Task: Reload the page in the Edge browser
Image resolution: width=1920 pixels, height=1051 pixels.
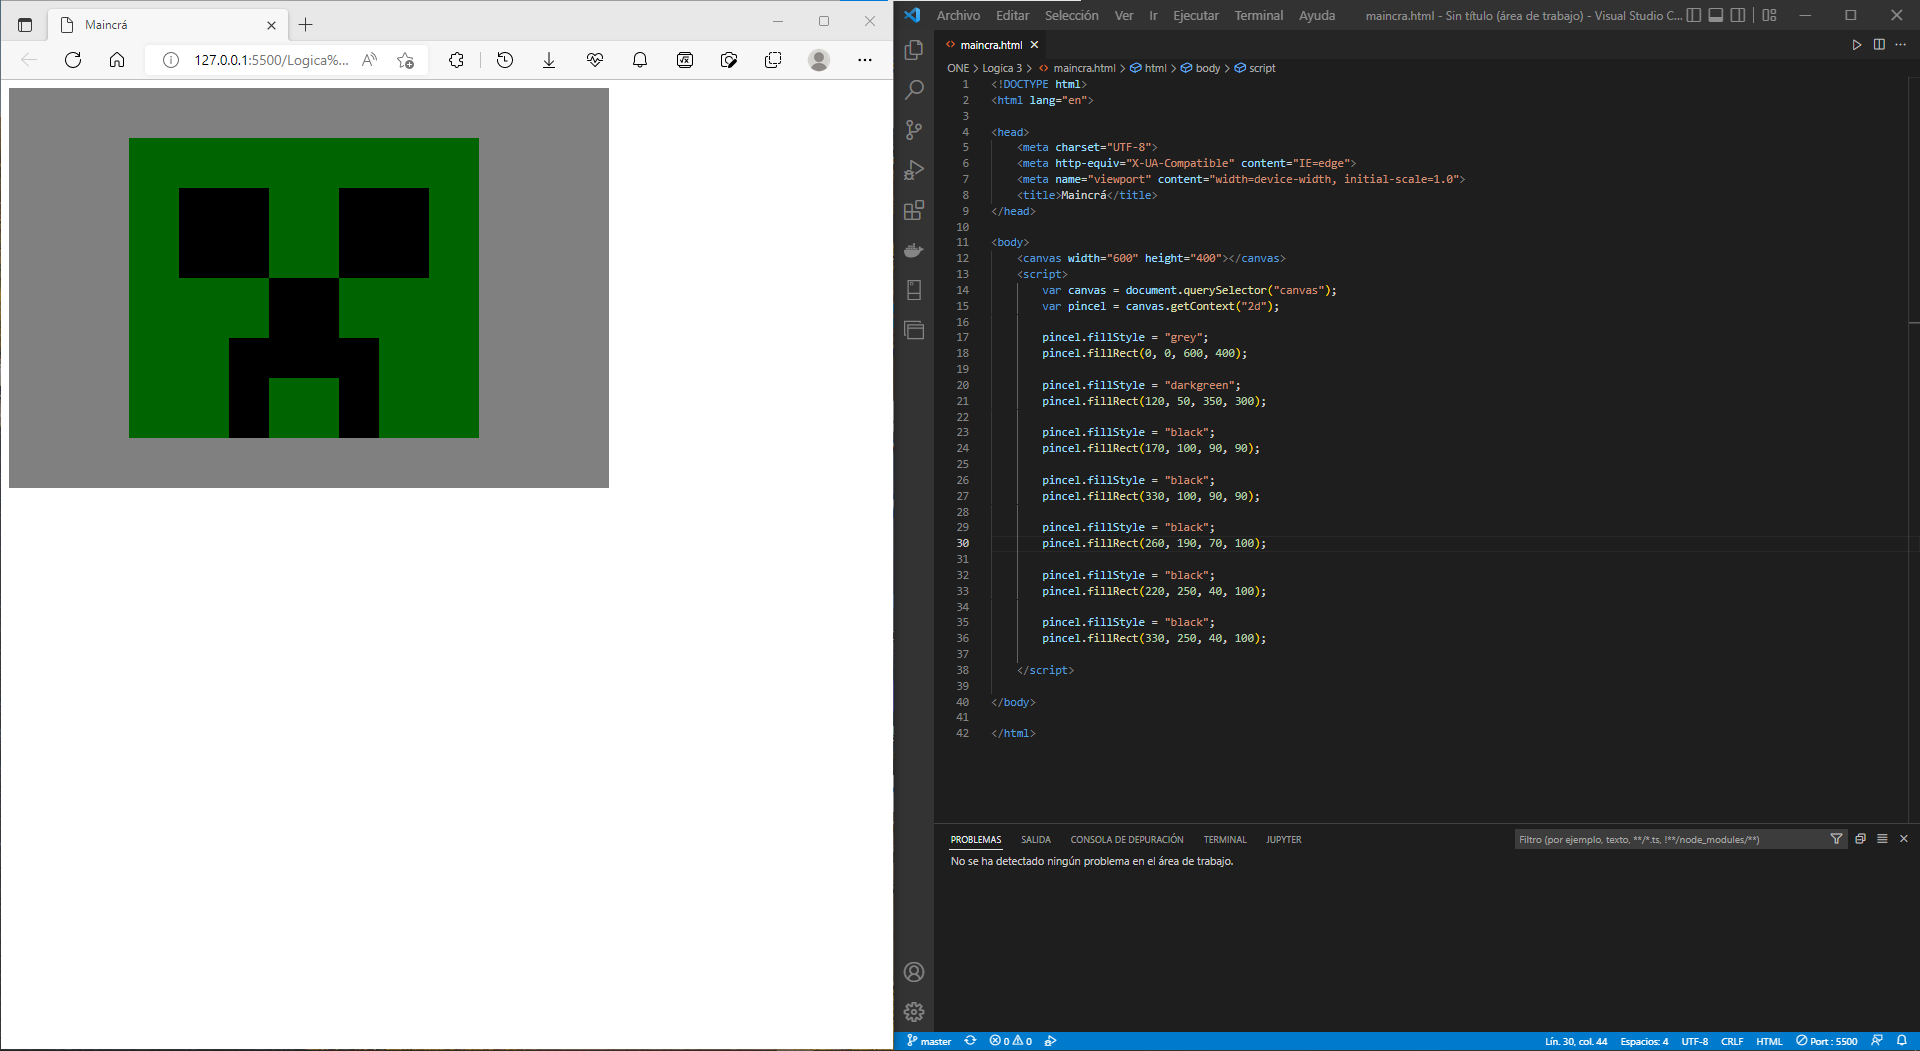Action: [x=73, y=60]
